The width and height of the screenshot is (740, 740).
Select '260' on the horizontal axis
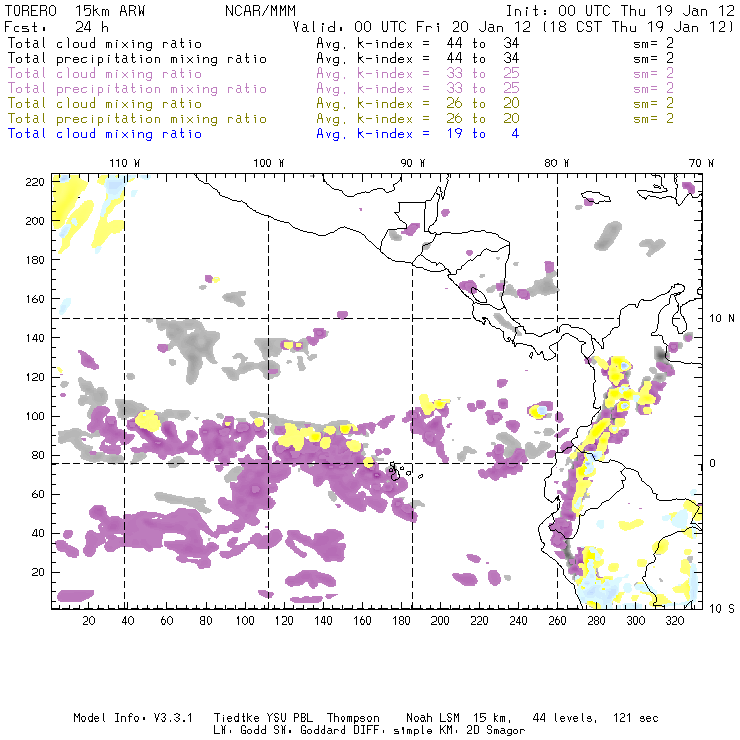point(557,621)
